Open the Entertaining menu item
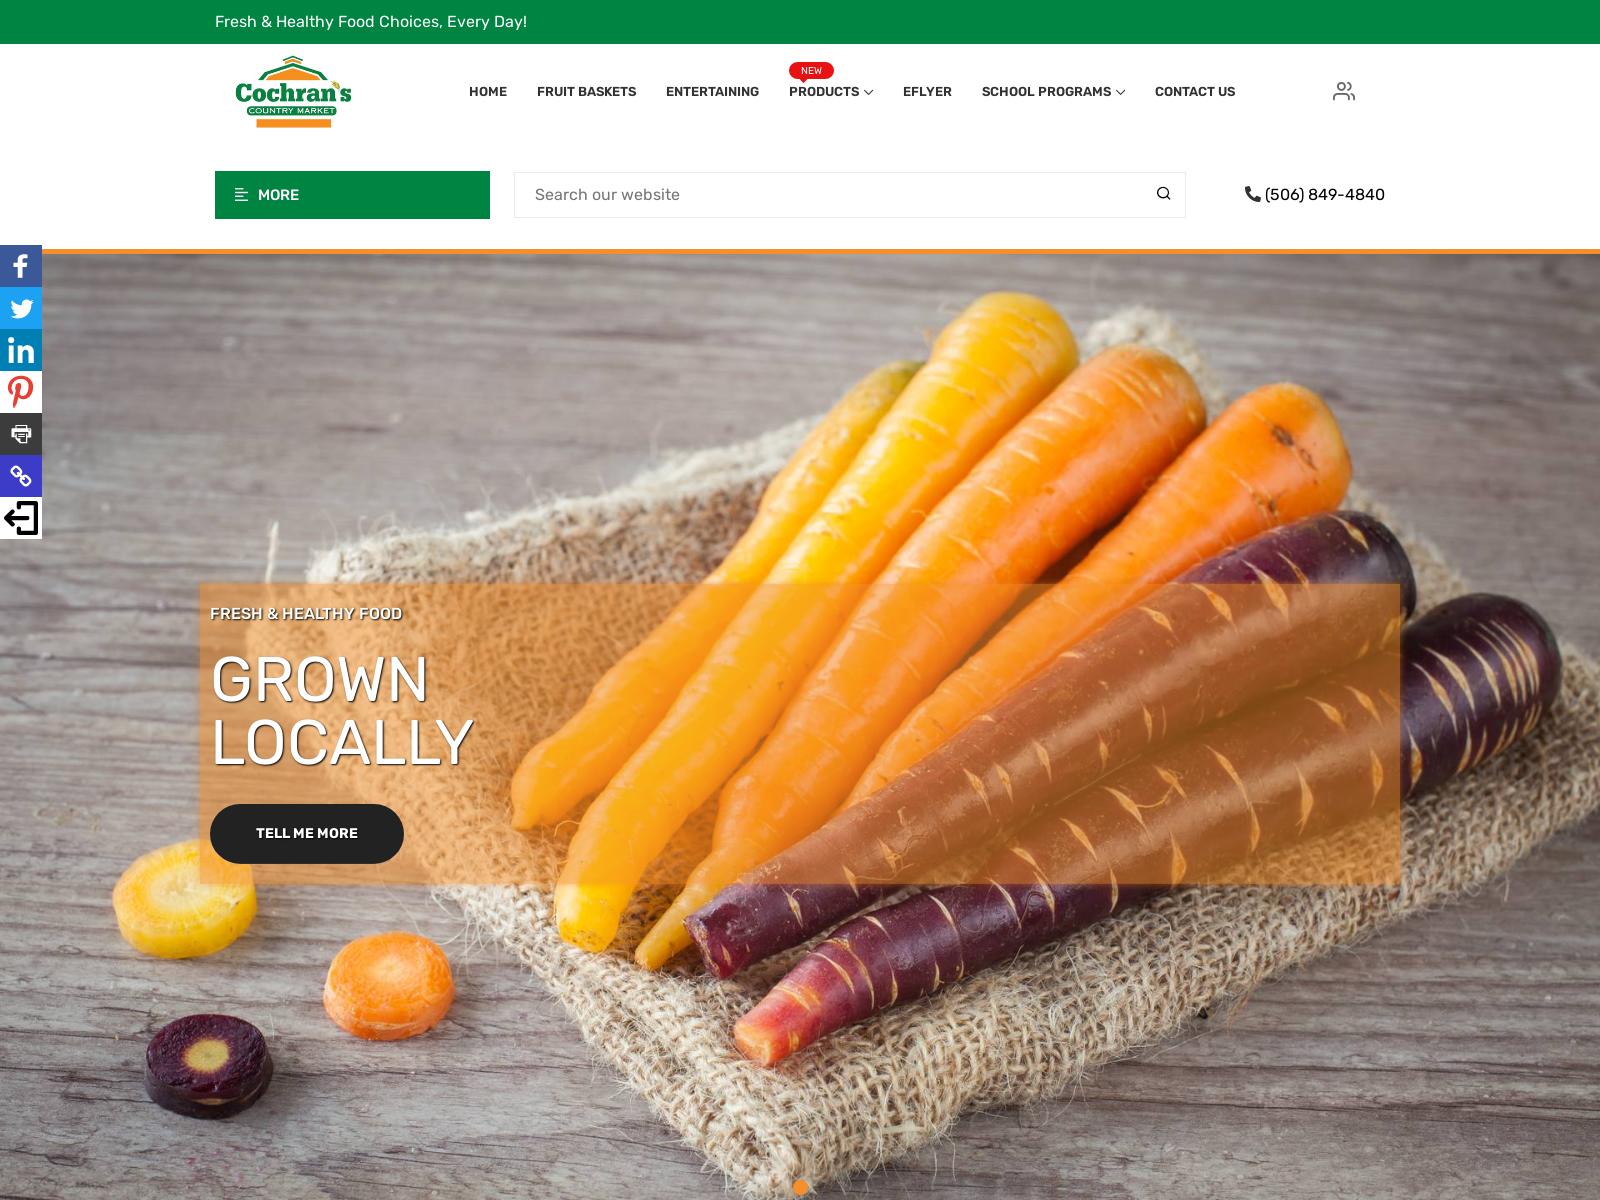This screenshot has height=1200, width=1600. [712, 91]
